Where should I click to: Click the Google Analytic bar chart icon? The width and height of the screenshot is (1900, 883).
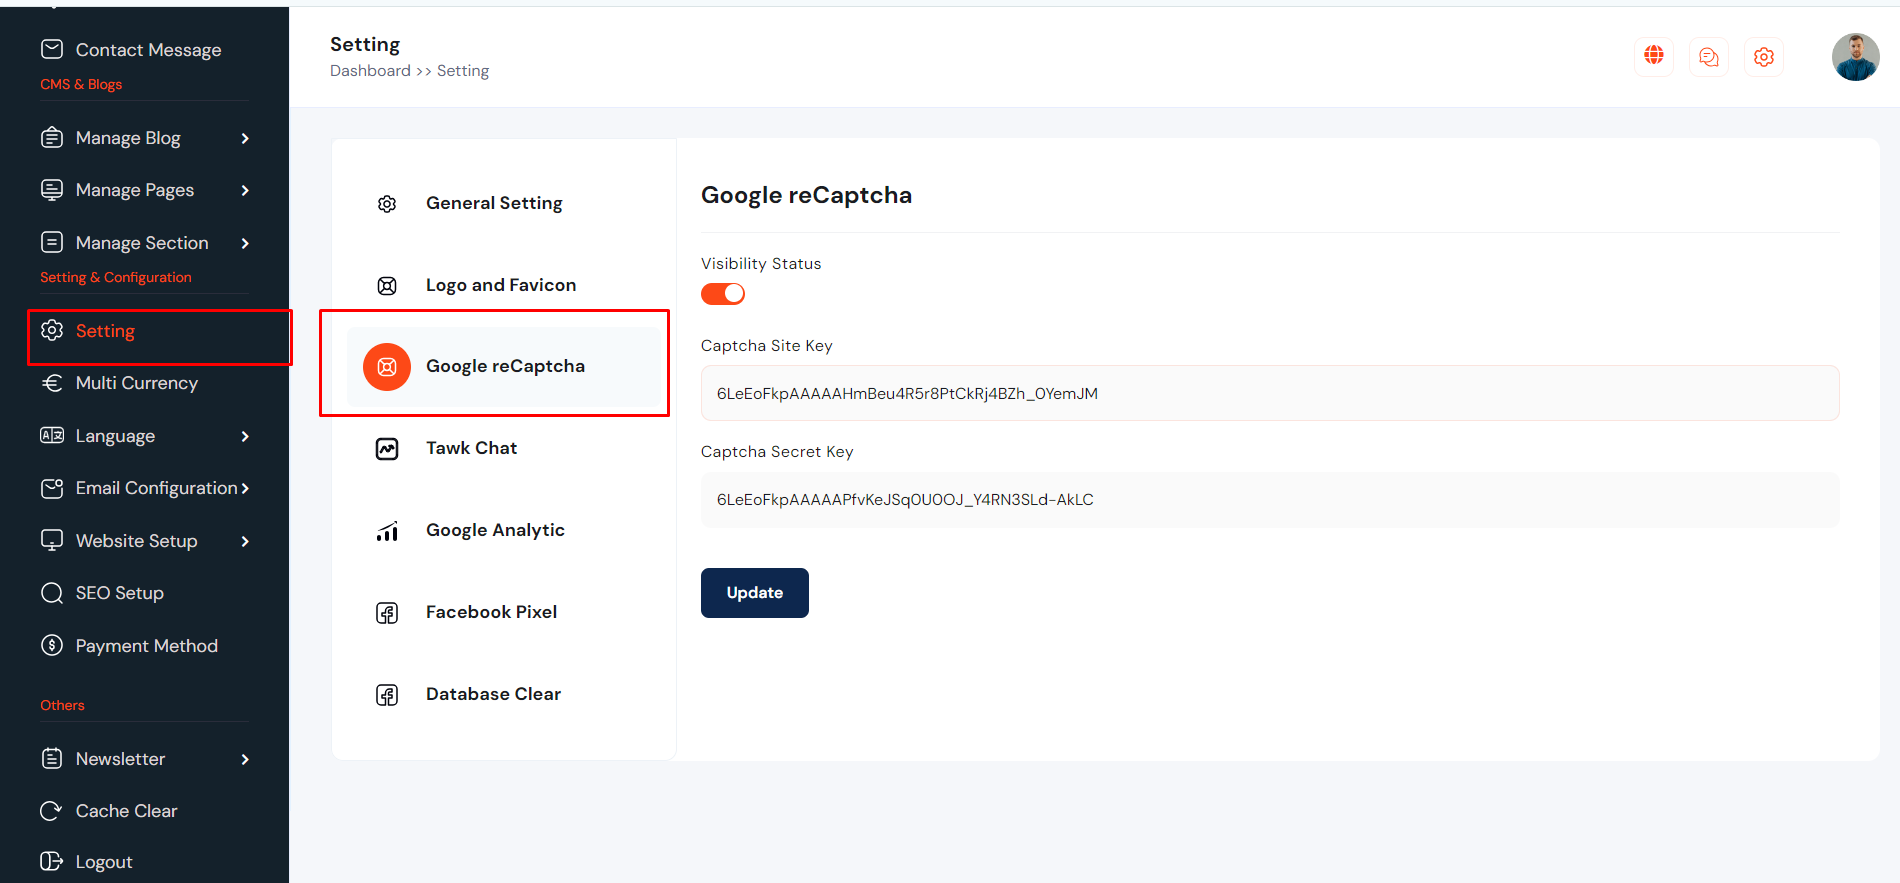tap(387, 531)
